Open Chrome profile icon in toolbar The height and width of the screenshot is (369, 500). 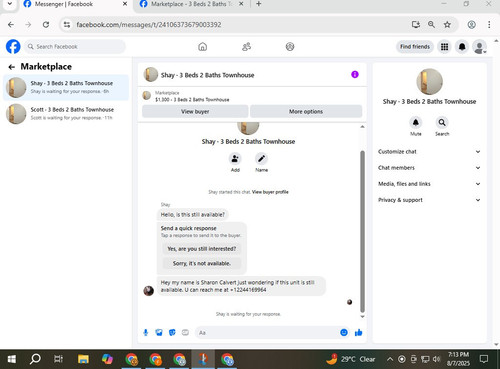(471, 24)
